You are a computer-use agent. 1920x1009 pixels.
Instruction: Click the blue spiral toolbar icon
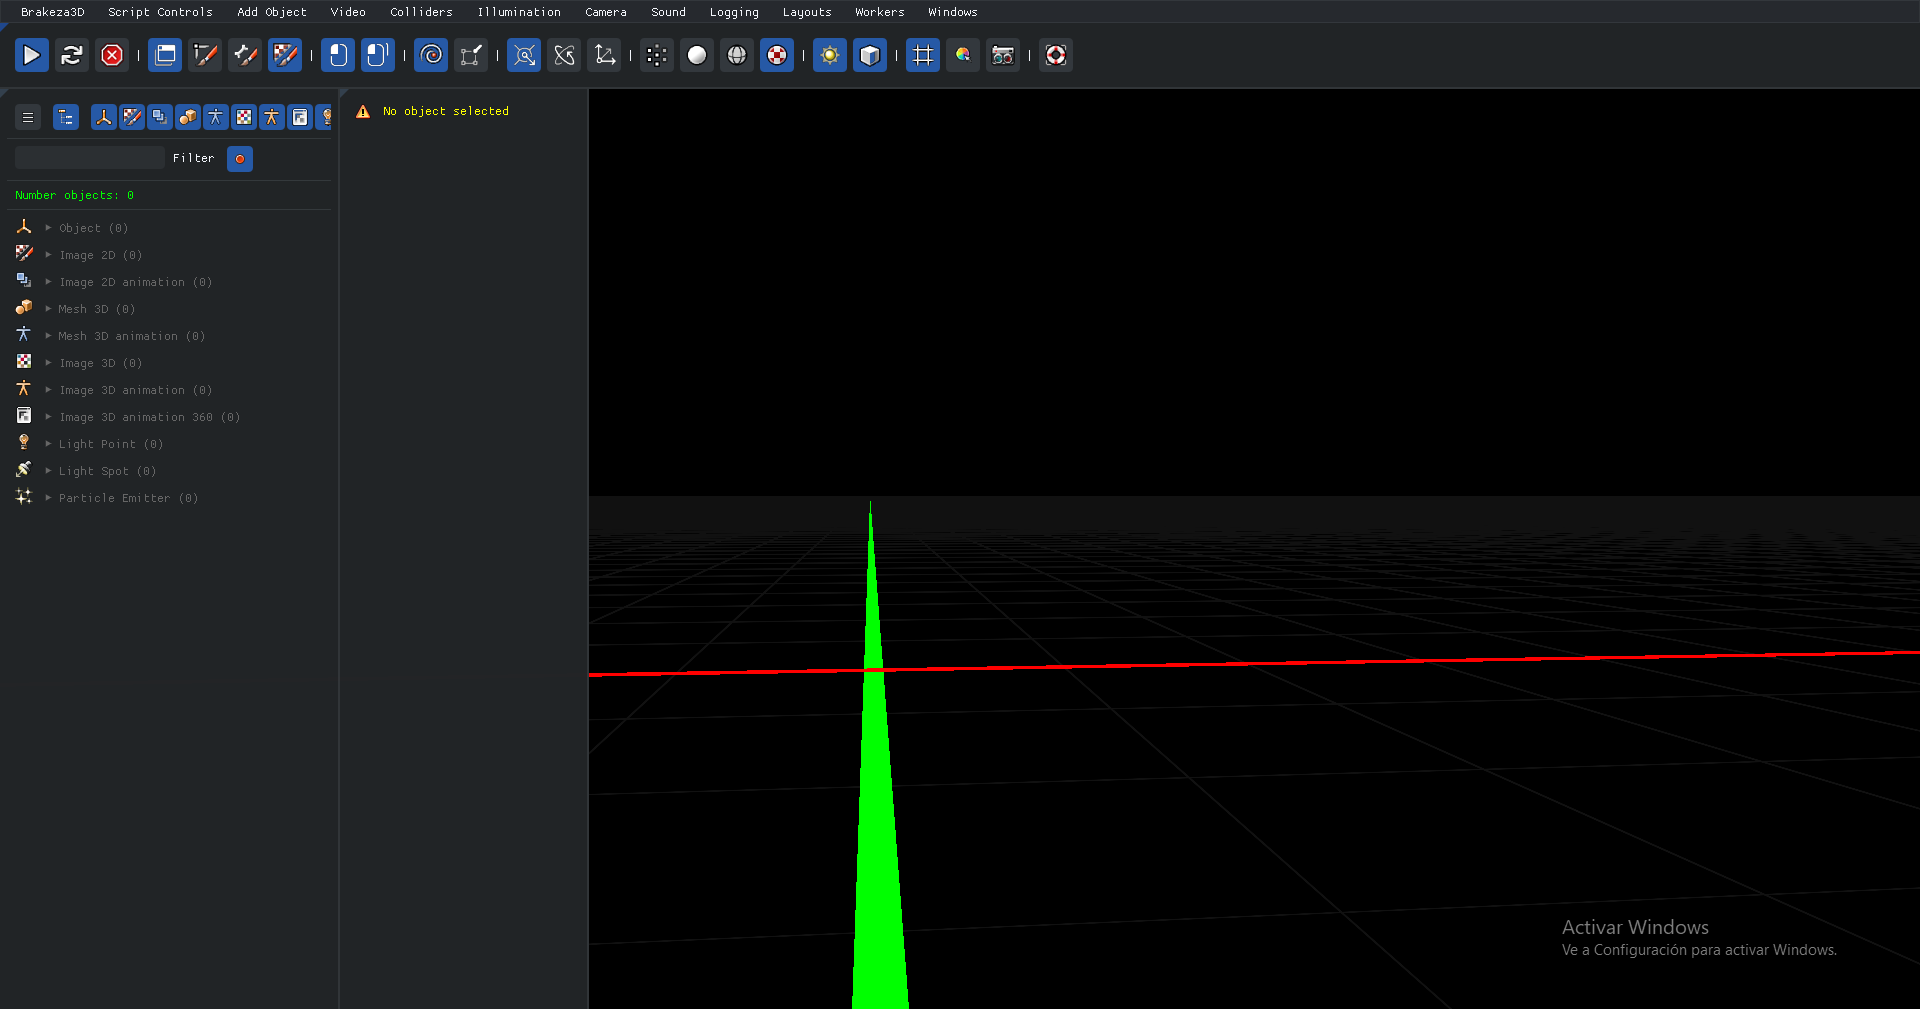(431, 55)
